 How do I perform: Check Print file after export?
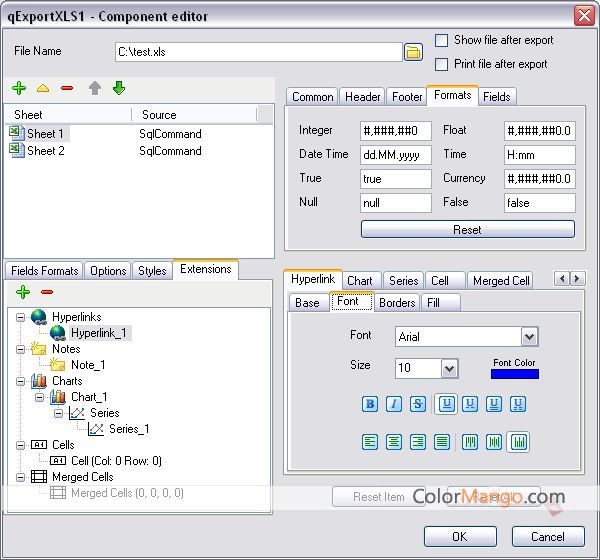pyautogui.click(x=442, y=65)
